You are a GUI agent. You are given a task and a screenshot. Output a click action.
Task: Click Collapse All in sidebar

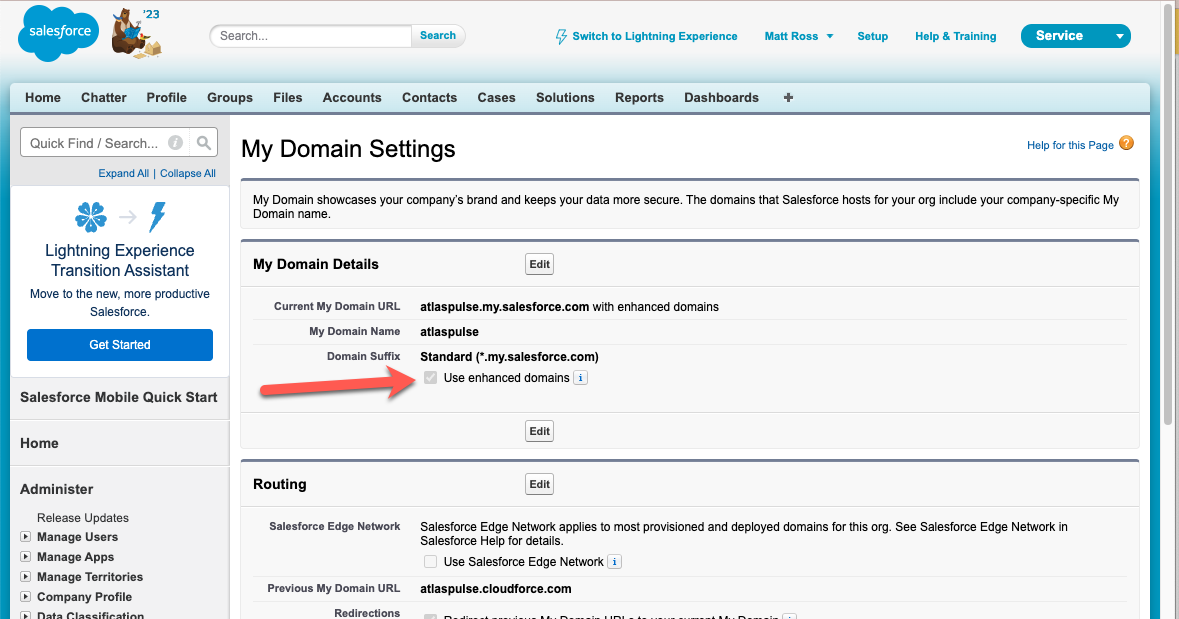(187, 173)
